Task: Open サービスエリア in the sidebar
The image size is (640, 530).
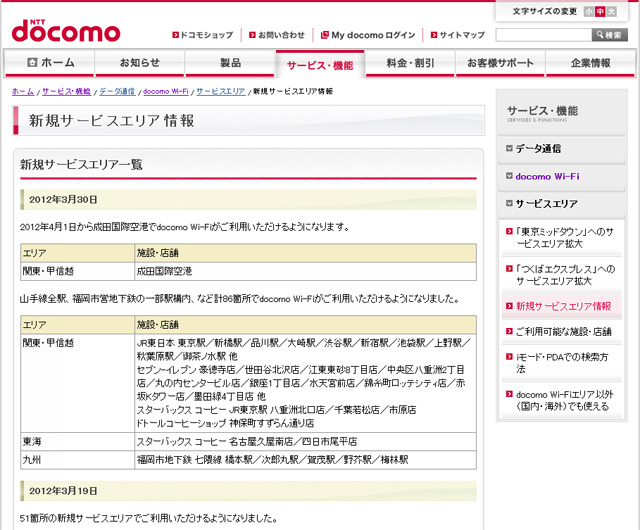Action: 547,204
